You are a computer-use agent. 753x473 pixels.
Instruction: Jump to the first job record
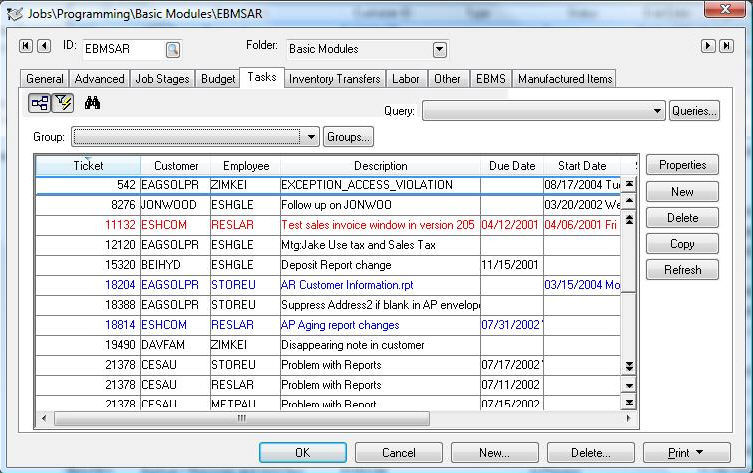click(25, 46)
